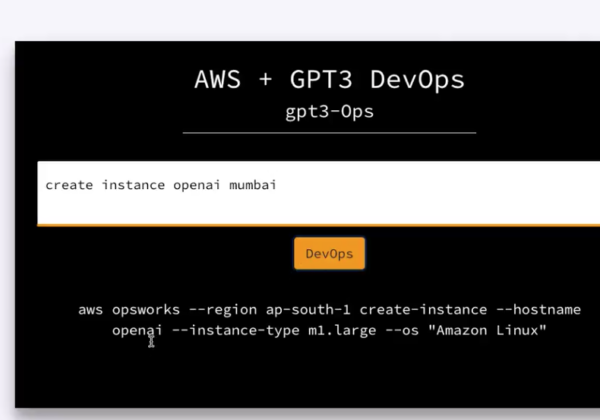Click the orange DevOps button
600x420 pixels.
(329, 253)
